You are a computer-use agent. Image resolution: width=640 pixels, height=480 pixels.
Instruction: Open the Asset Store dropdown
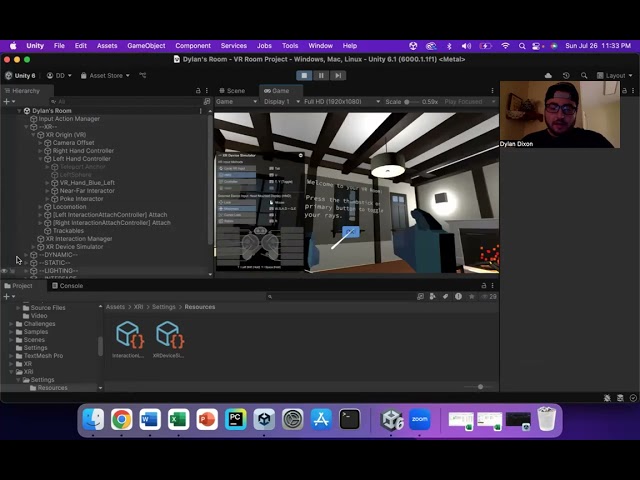pos(105,76)
